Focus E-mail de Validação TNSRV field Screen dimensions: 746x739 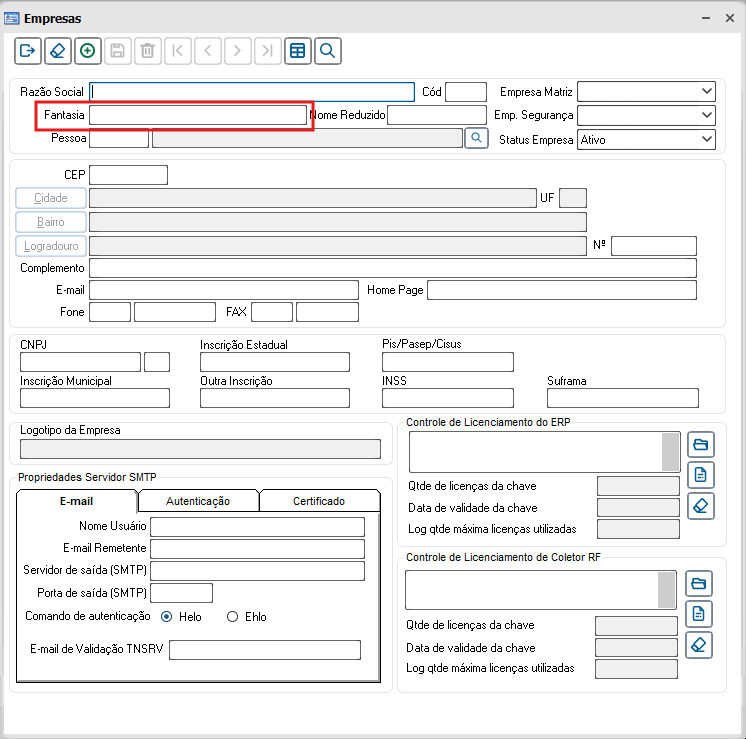[265, 650]
